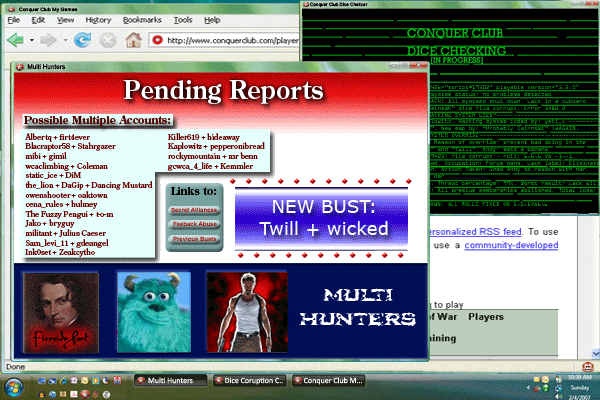
Task: Open the Windows Start orb
Action: (14, 387)
